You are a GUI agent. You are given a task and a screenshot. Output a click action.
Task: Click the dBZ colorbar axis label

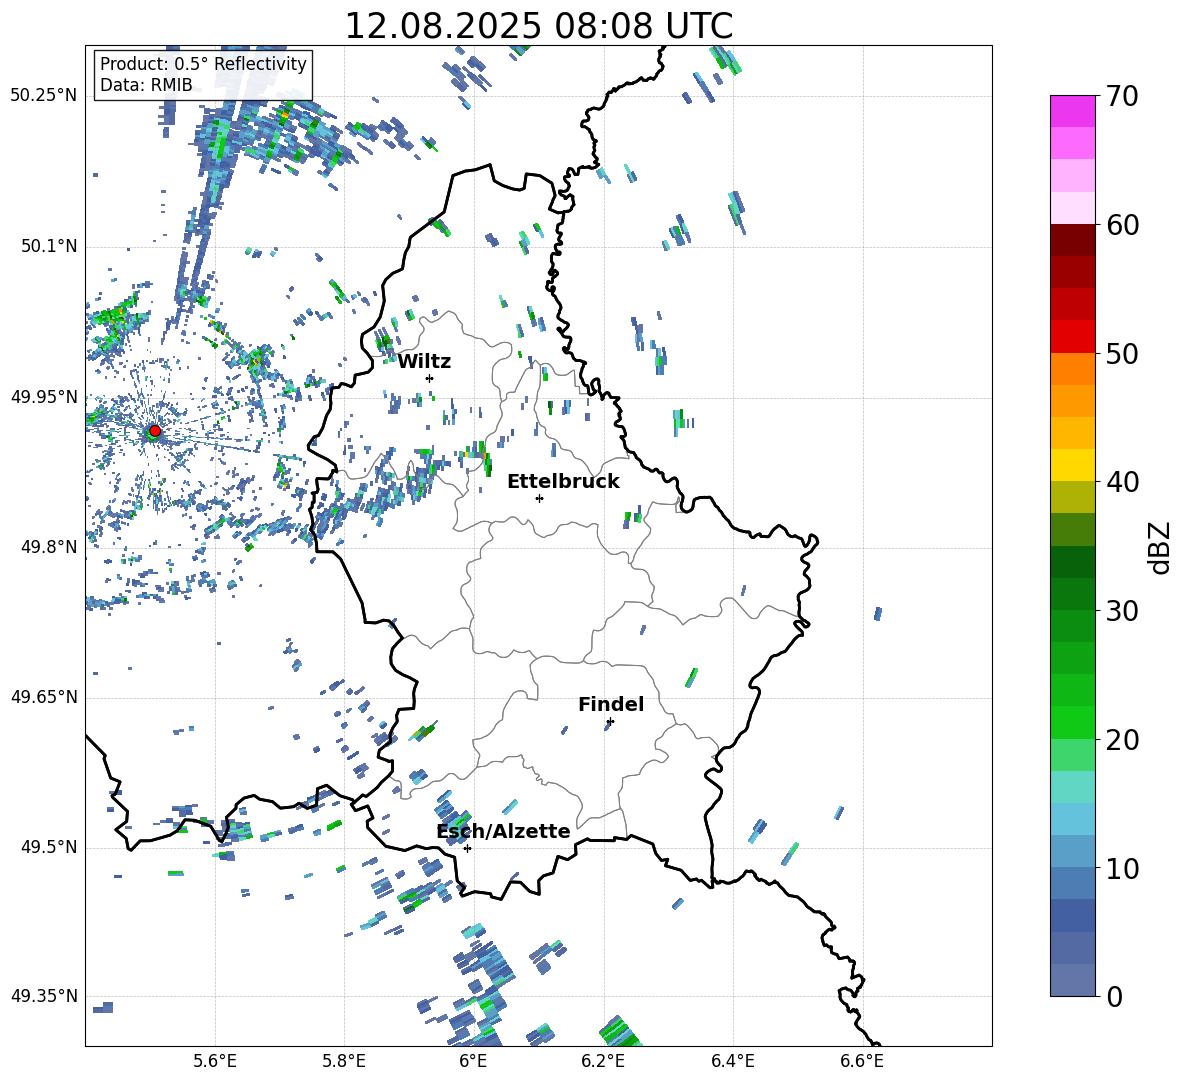point(1161,547)
